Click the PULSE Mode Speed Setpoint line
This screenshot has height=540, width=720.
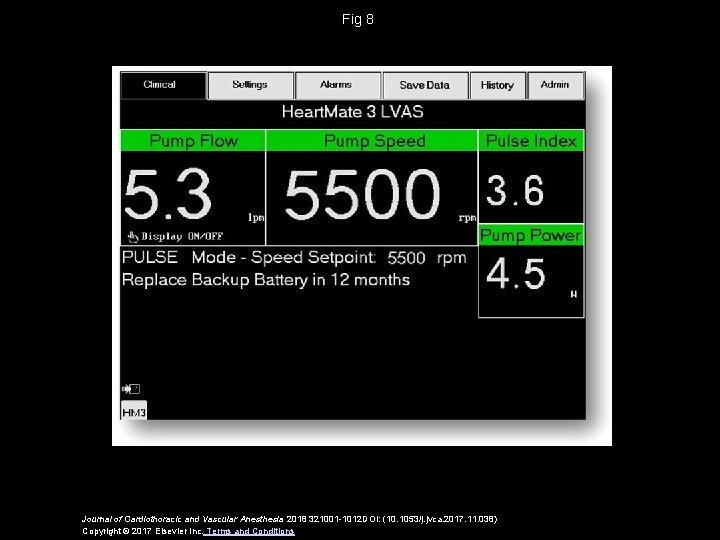click(x=294, y=258)
